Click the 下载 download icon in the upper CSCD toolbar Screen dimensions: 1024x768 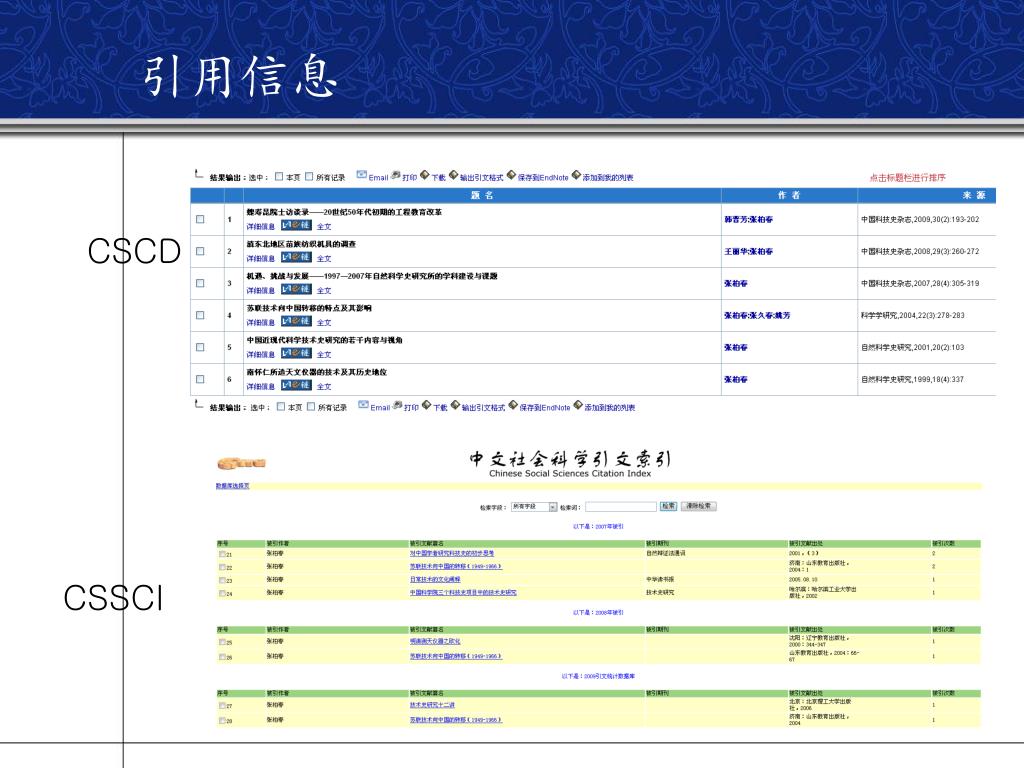click(x=424, y=175)
